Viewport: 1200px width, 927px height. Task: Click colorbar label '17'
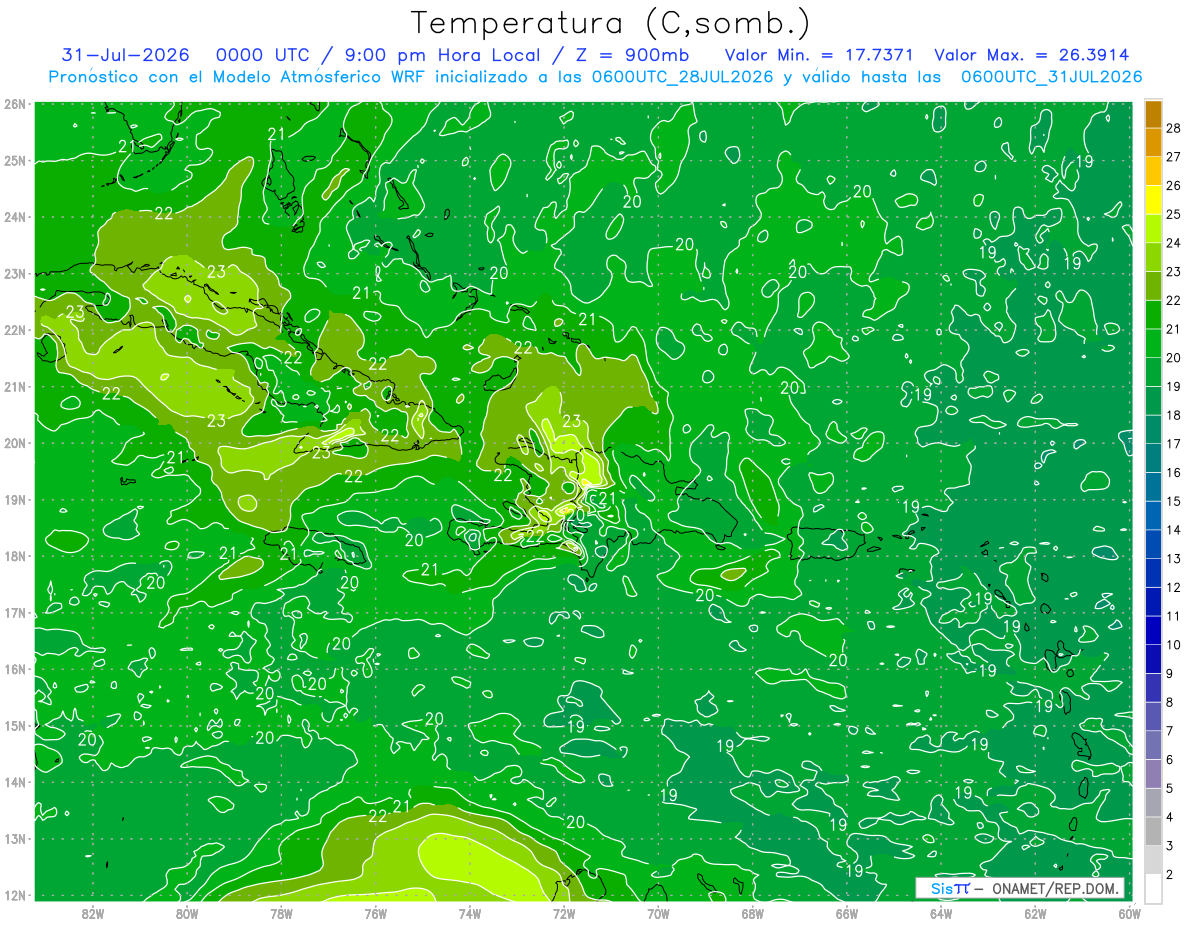[x=1173, y=444]
